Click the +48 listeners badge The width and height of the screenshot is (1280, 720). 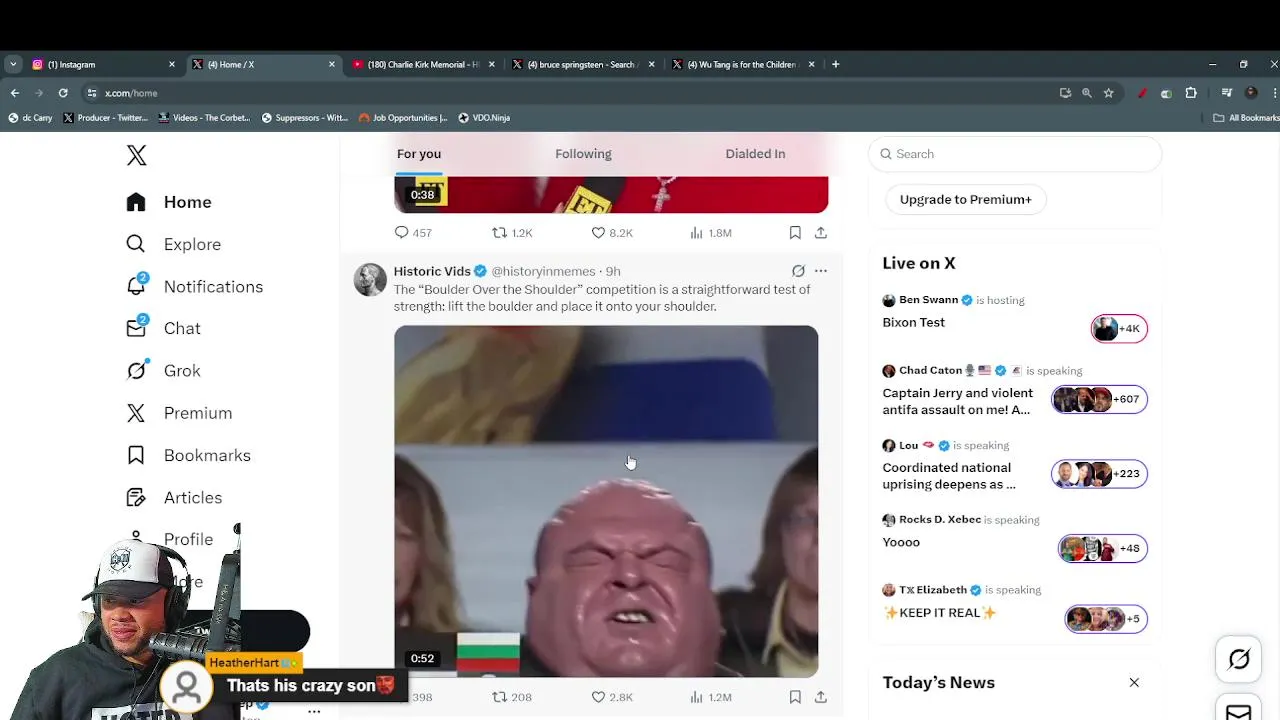tap(1103, 548)
